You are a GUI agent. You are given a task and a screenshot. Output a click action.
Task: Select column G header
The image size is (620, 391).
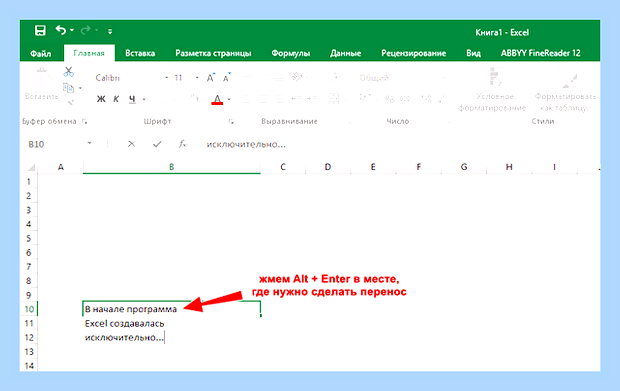point(464,167)
